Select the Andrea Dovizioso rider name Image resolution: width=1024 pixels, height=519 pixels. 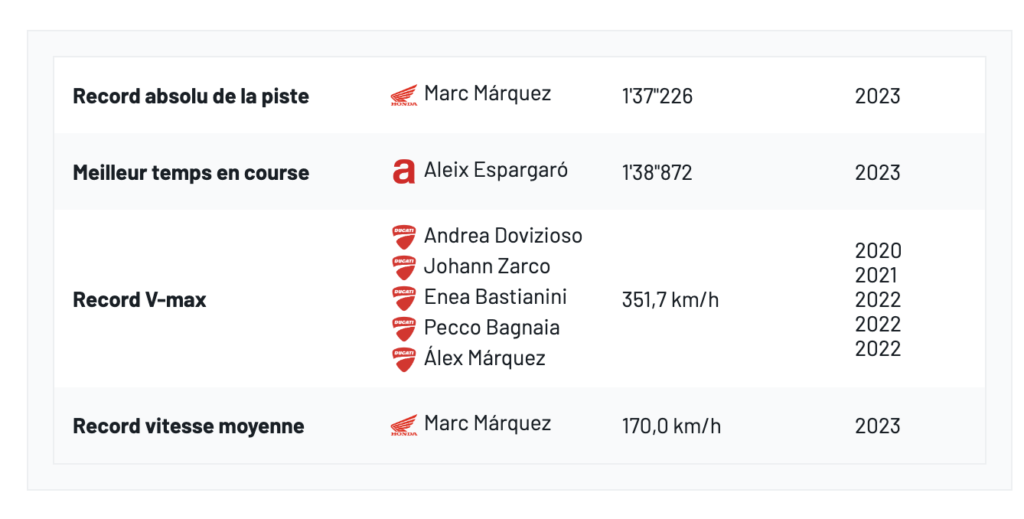pyautogui.click(x=503, y=236)
